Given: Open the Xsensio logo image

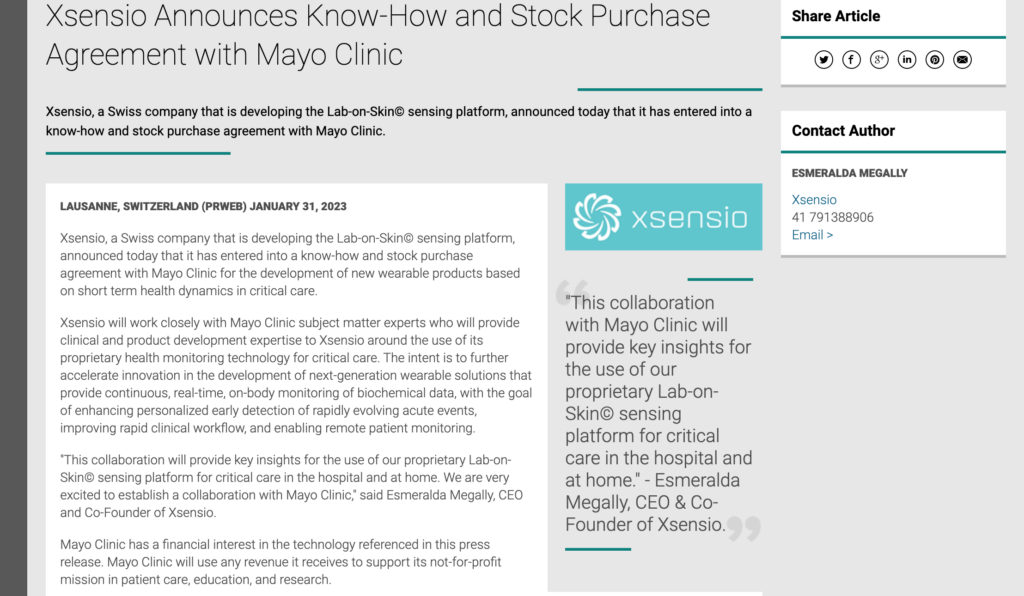Looking at the screenshot, I should click(x=664, y=217).
